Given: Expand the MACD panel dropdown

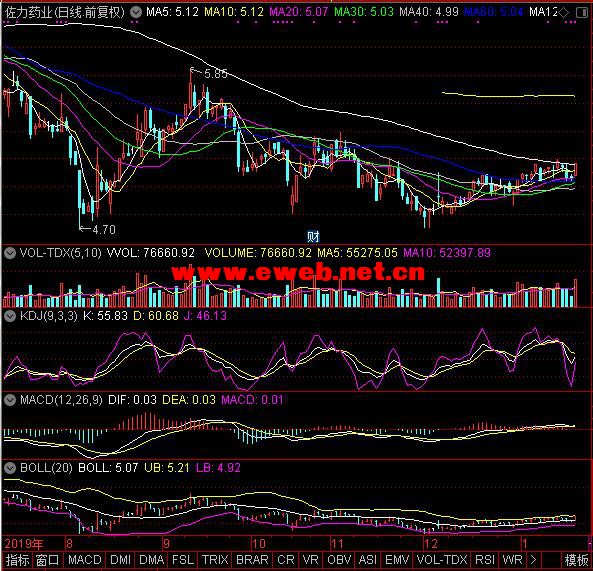Looking at the screenshot, I should [x=10, y=400].
